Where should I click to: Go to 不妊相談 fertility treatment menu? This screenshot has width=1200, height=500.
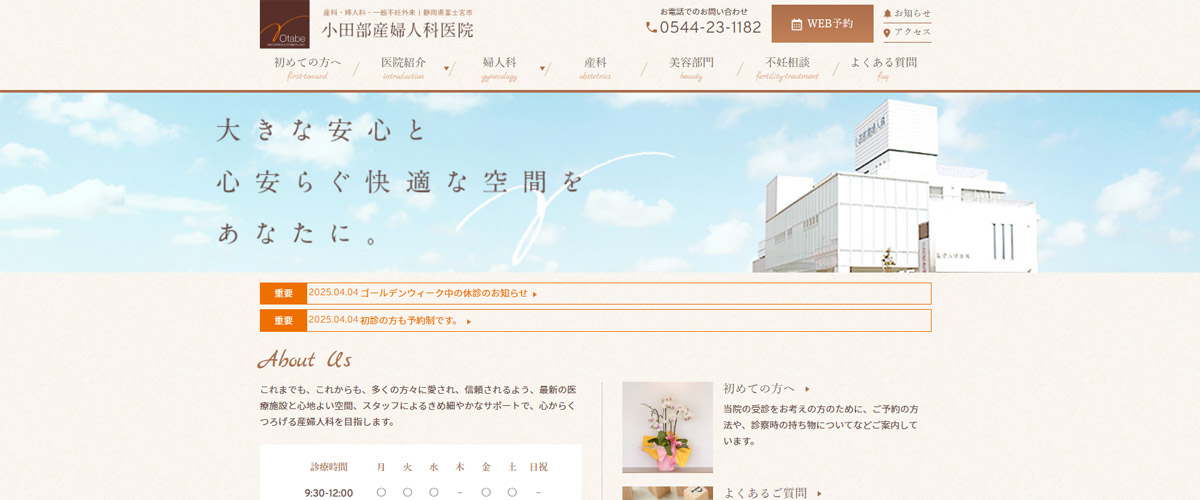[x=787, y=67]
